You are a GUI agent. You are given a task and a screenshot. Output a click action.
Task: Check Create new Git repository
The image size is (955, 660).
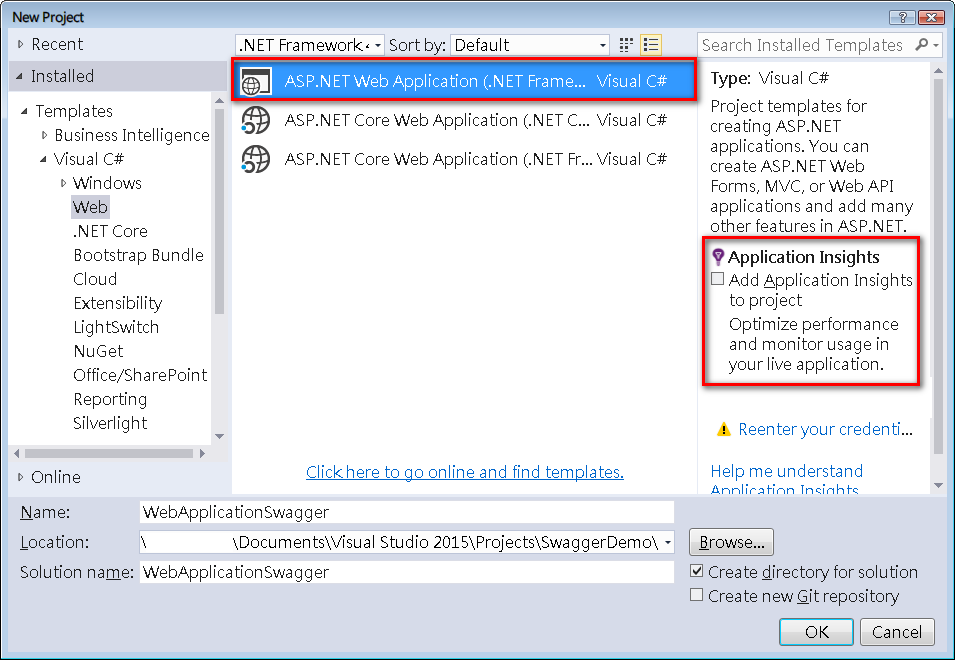coord(697,595)
